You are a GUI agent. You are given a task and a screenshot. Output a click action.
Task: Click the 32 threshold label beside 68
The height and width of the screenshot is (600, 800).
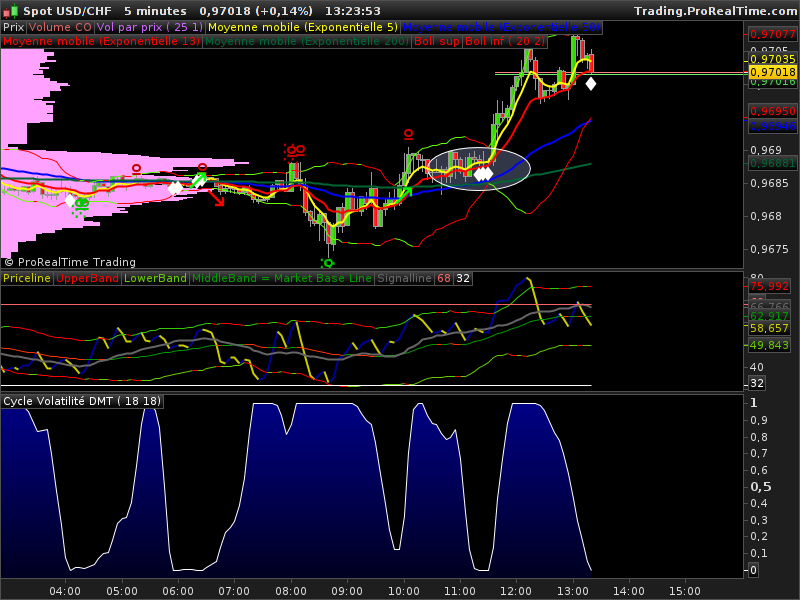[463, 278]
